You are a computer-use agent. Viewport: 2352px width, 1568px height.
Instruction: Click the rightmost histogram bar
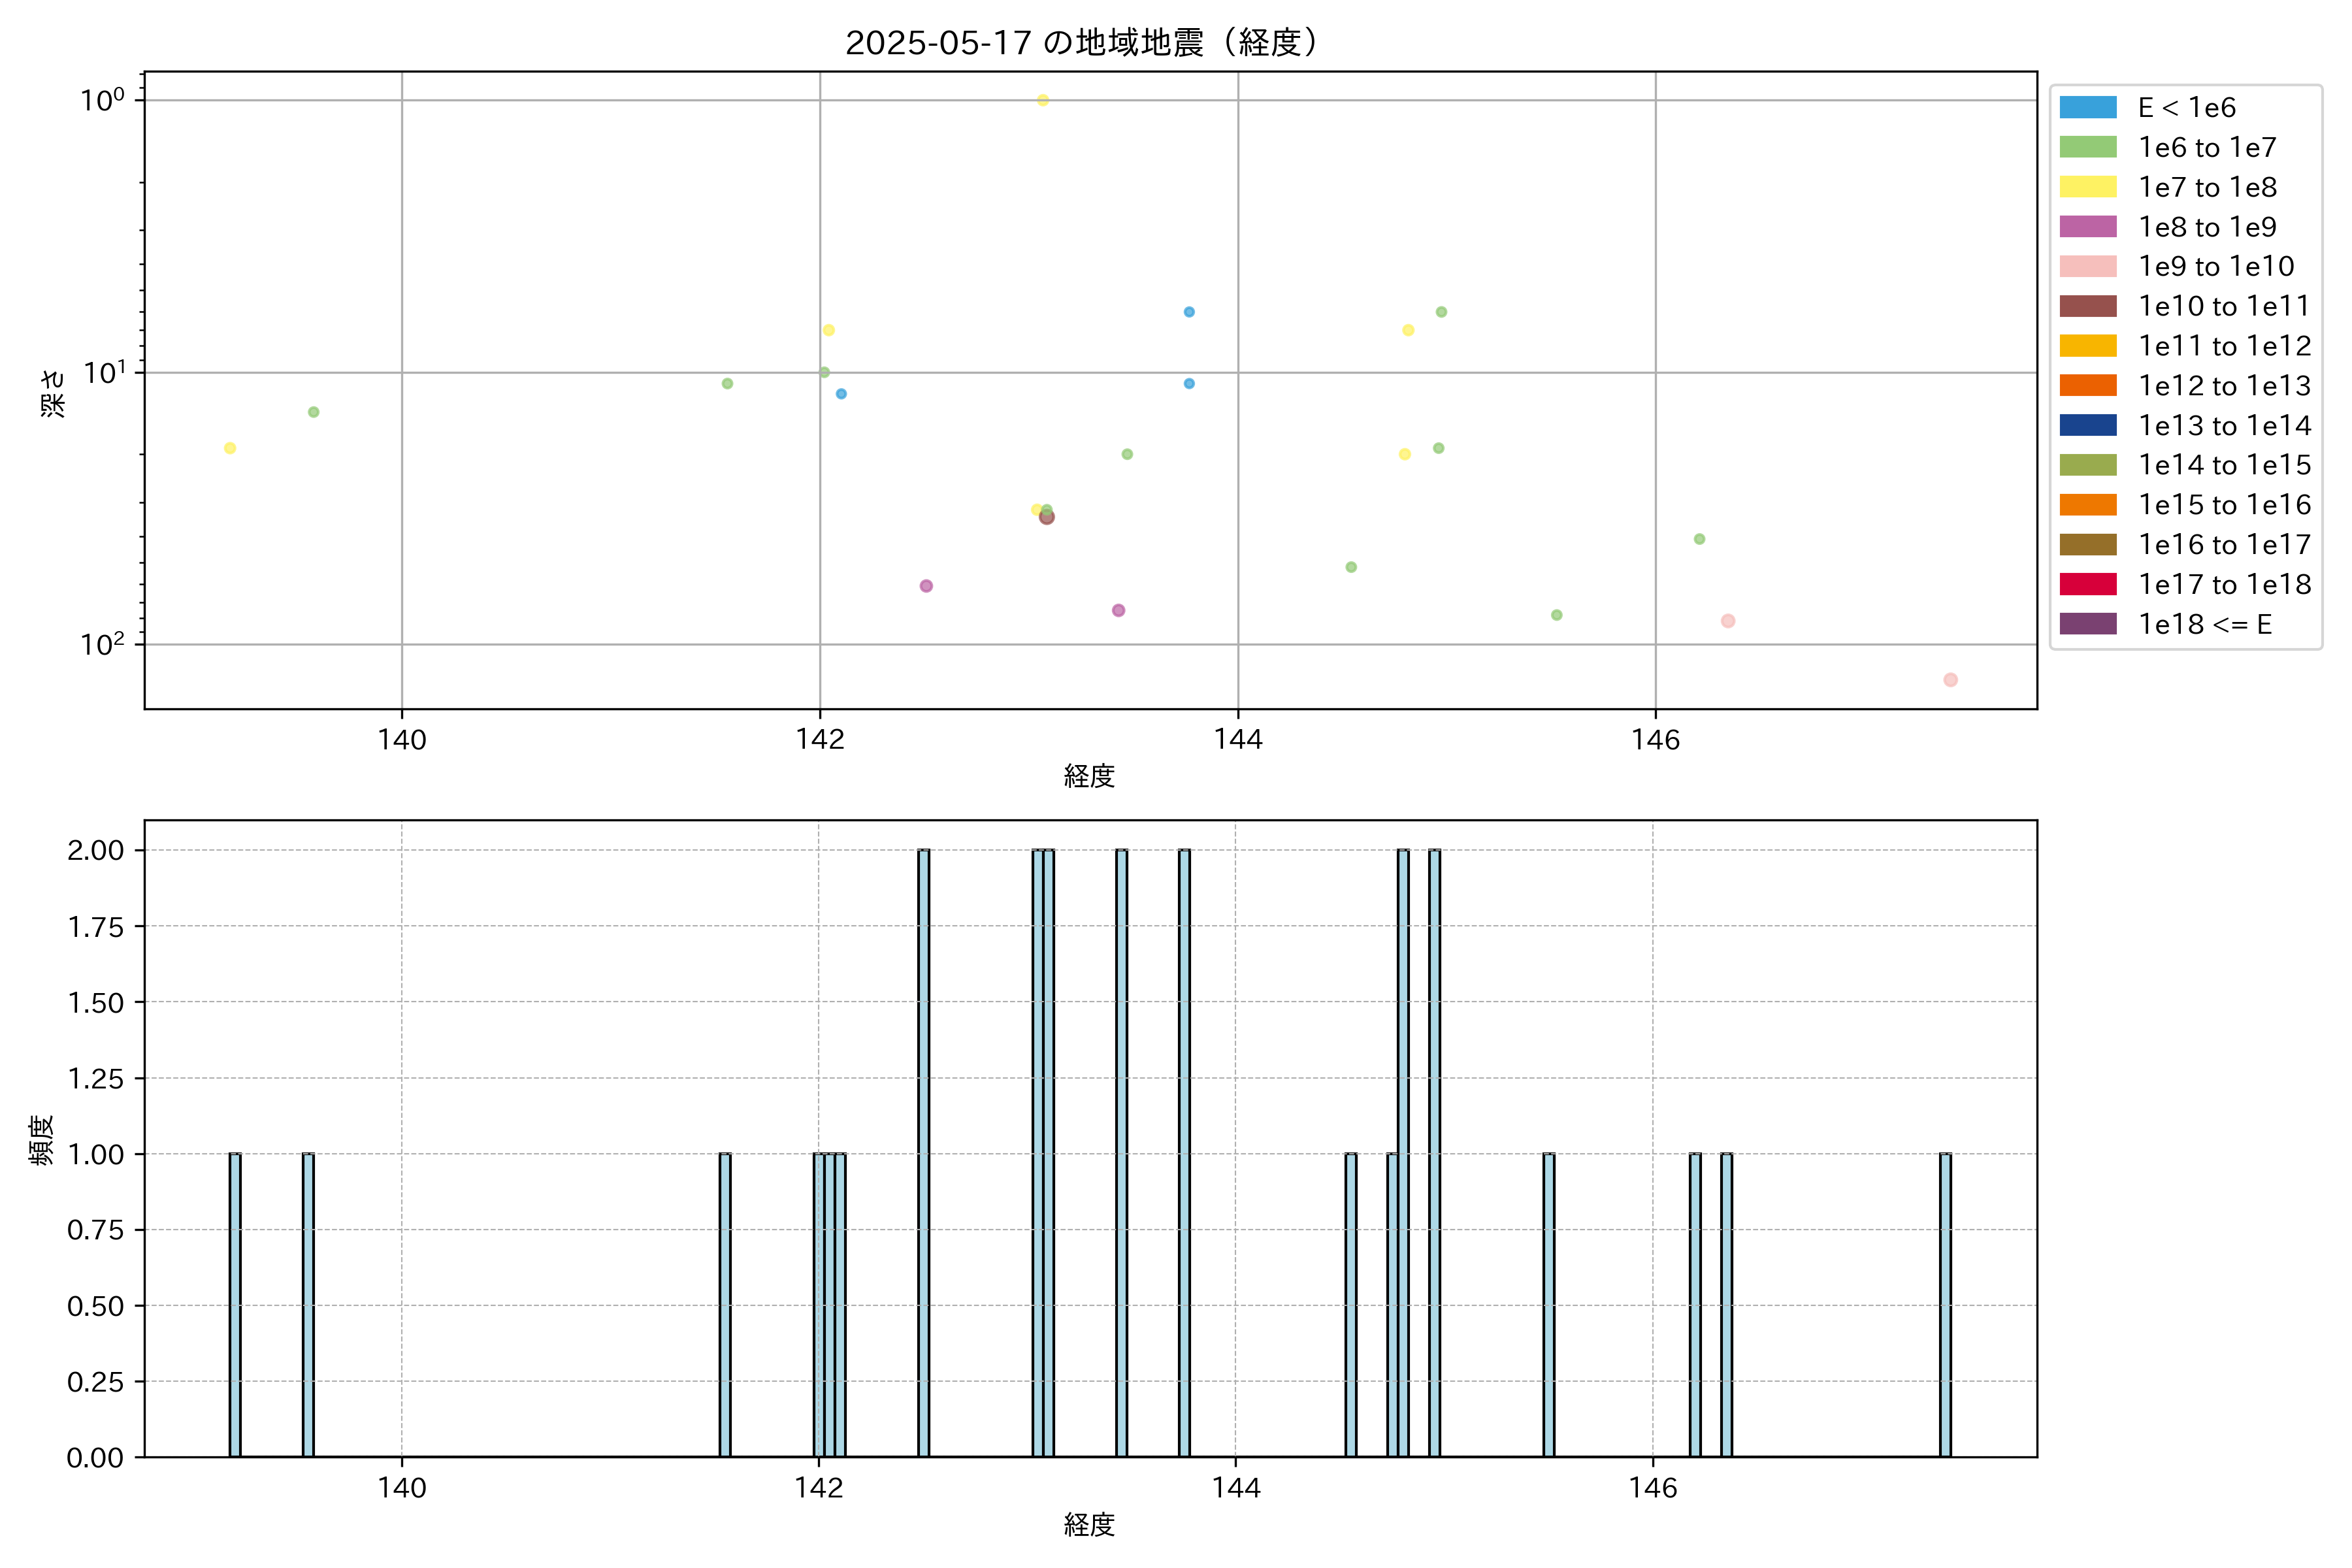coord(1945,1305)
